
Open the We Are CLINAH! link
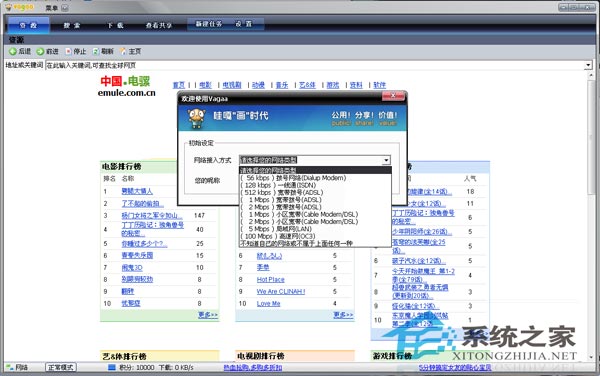coord(281,291)
